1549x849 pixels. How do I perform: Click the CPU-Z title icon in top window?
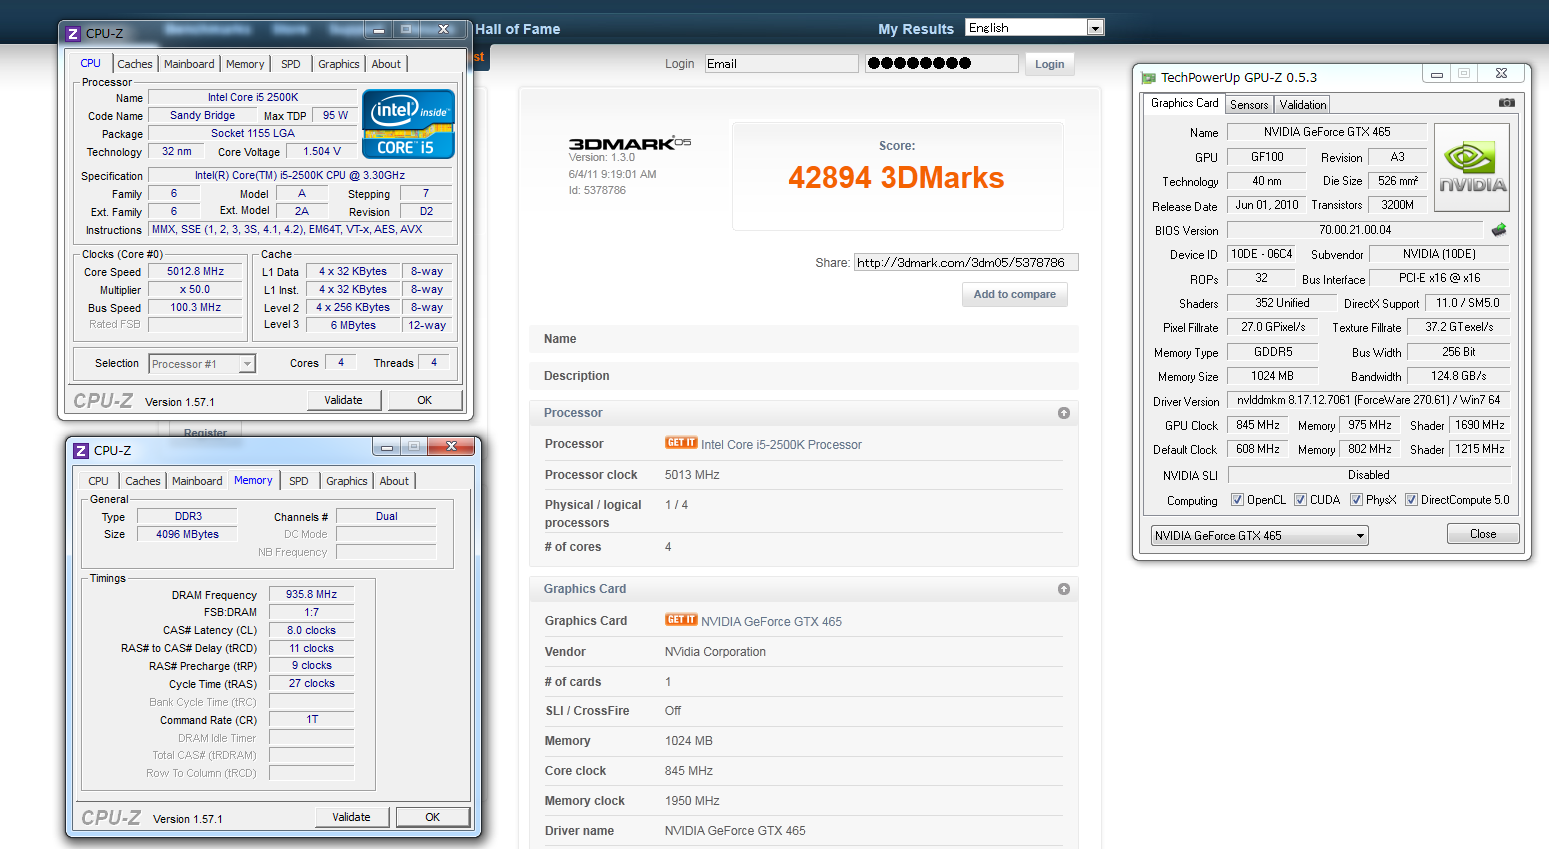[72, 34]
